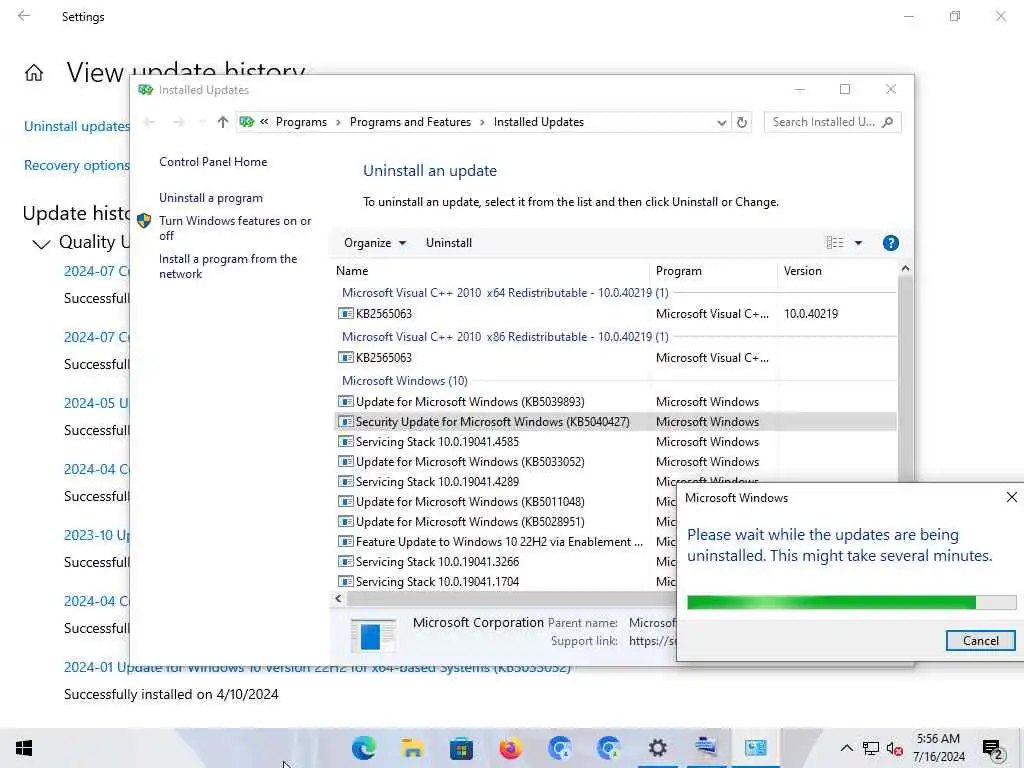Open the Settings gear on the taskbar
Screen dimensions: 1024x768
(x=658, y=748)
